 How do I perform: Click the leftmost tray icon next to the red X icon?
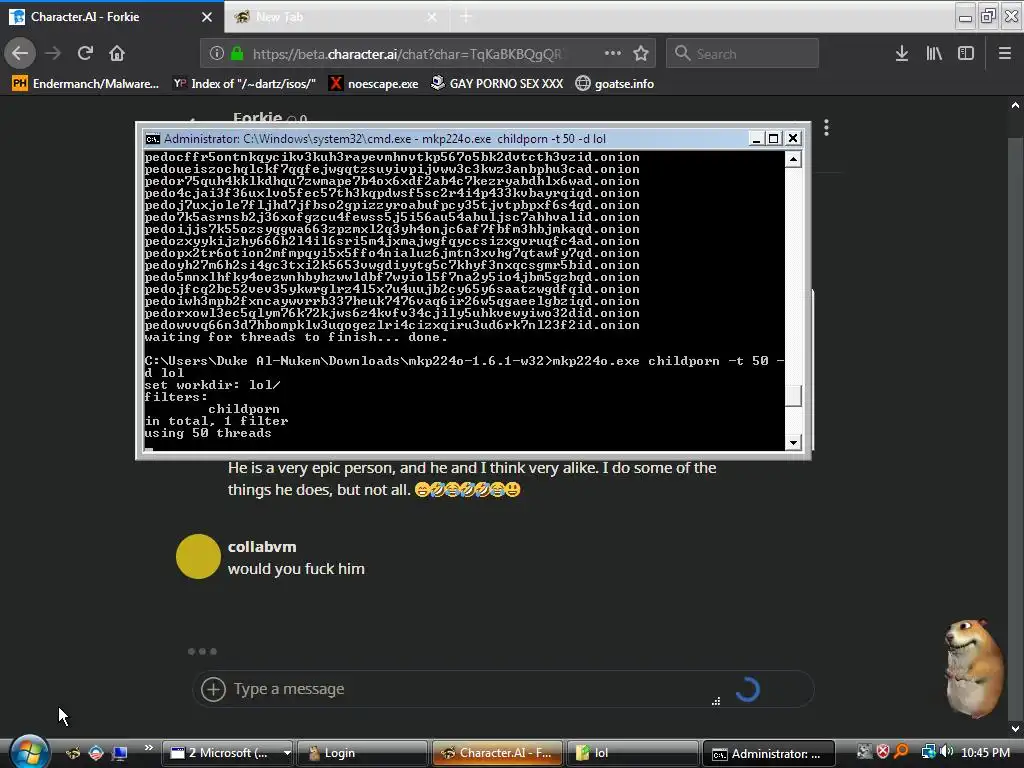coord(864,752)
